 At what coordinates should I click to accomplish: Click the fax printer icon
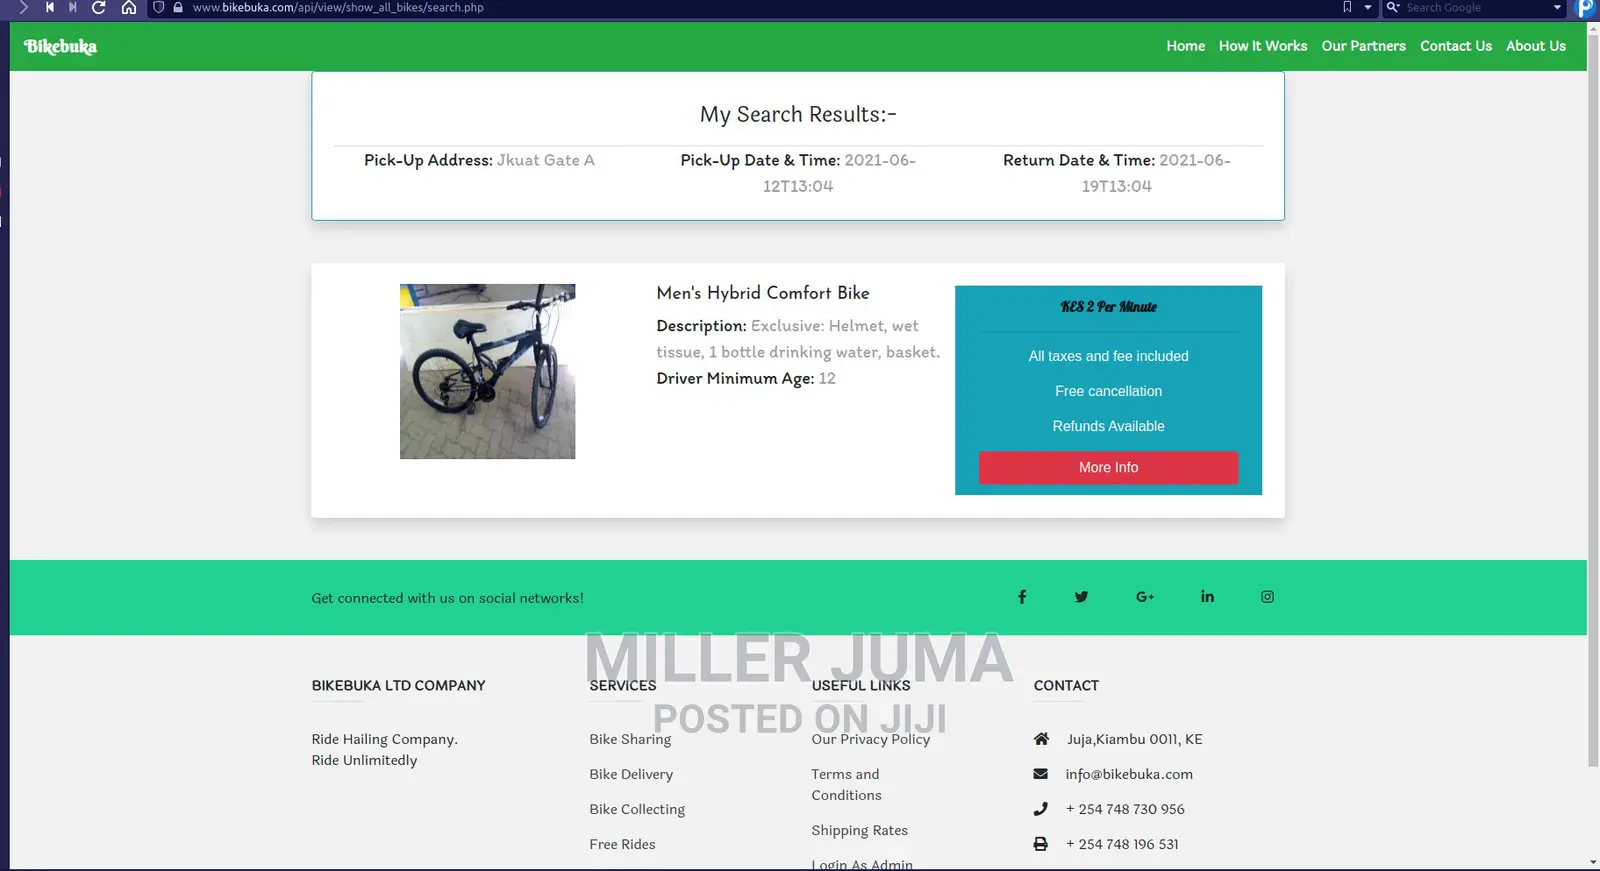pyautogui.click(x=1040, y=844)
